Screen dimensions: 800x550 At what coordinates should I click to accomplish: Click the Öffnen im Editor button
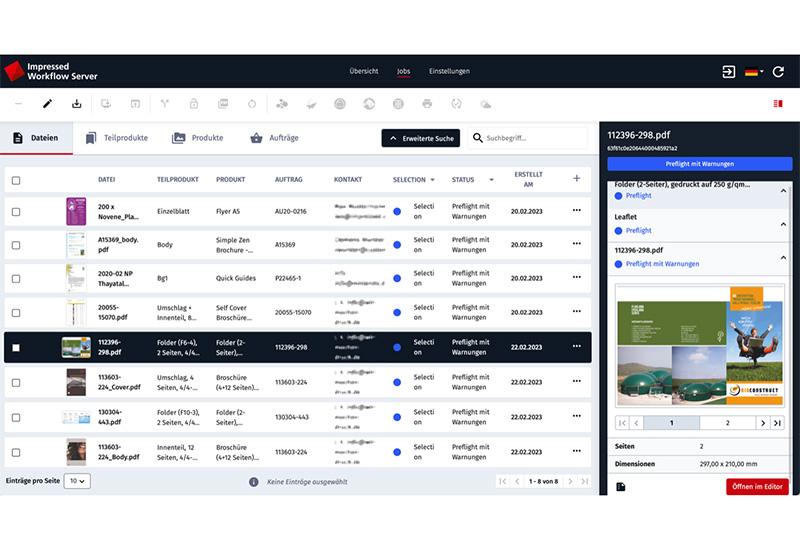757,487
